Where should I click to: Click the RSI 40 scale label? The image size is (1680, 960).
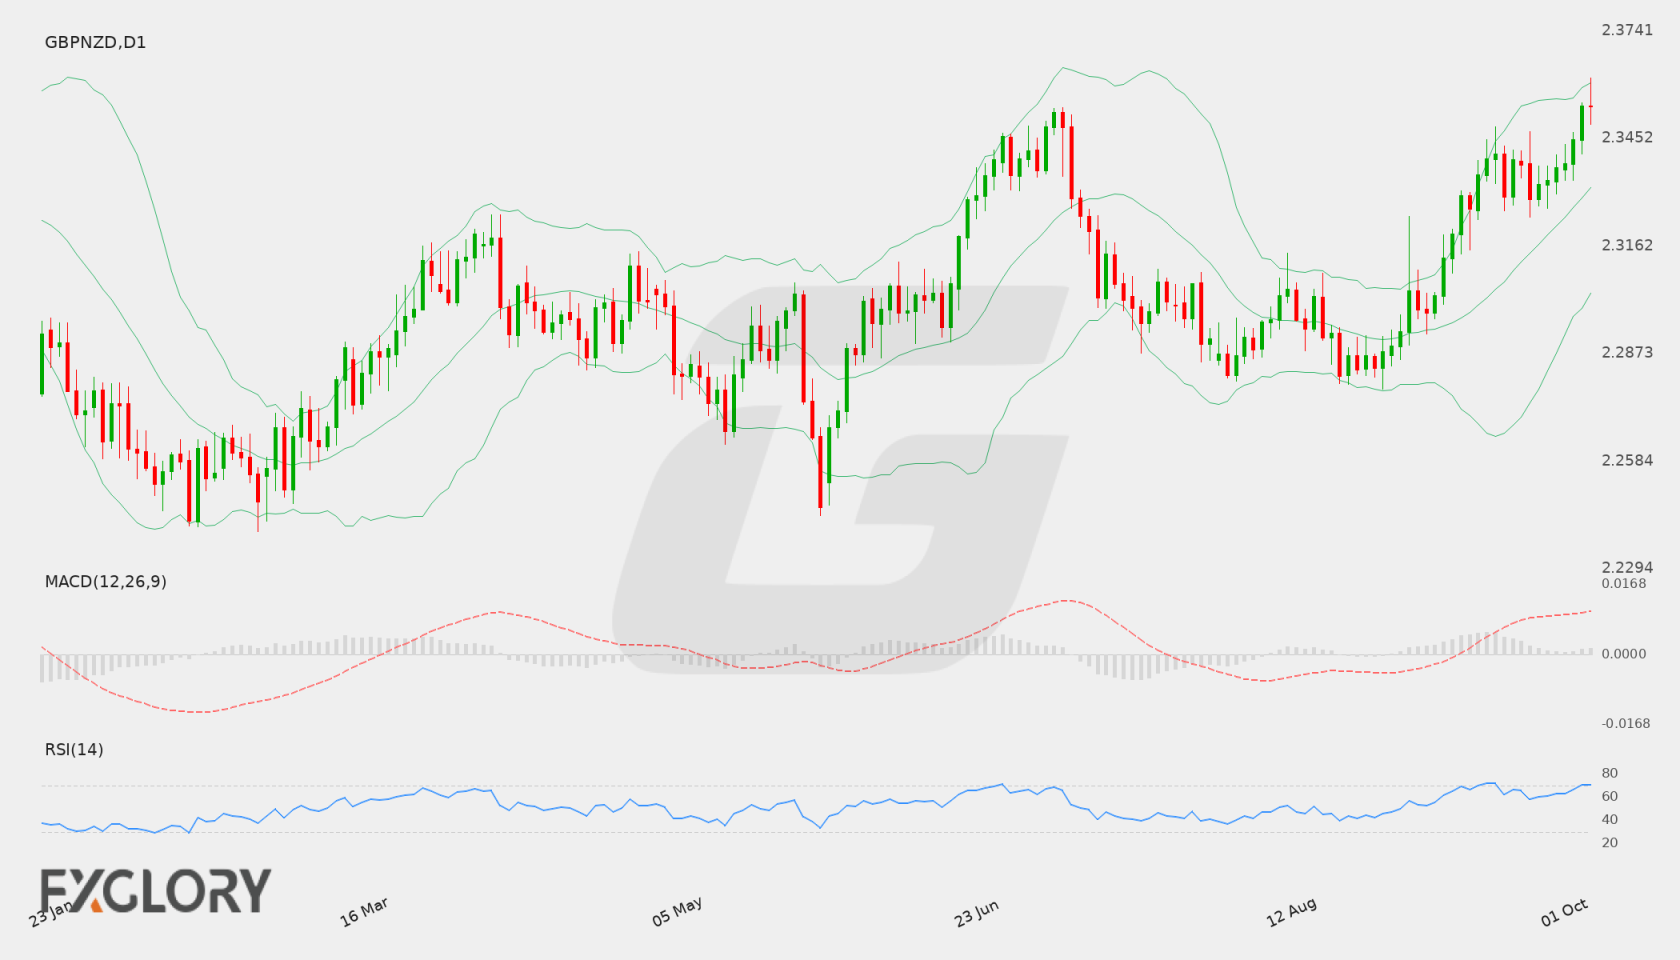click(1610, 819)
